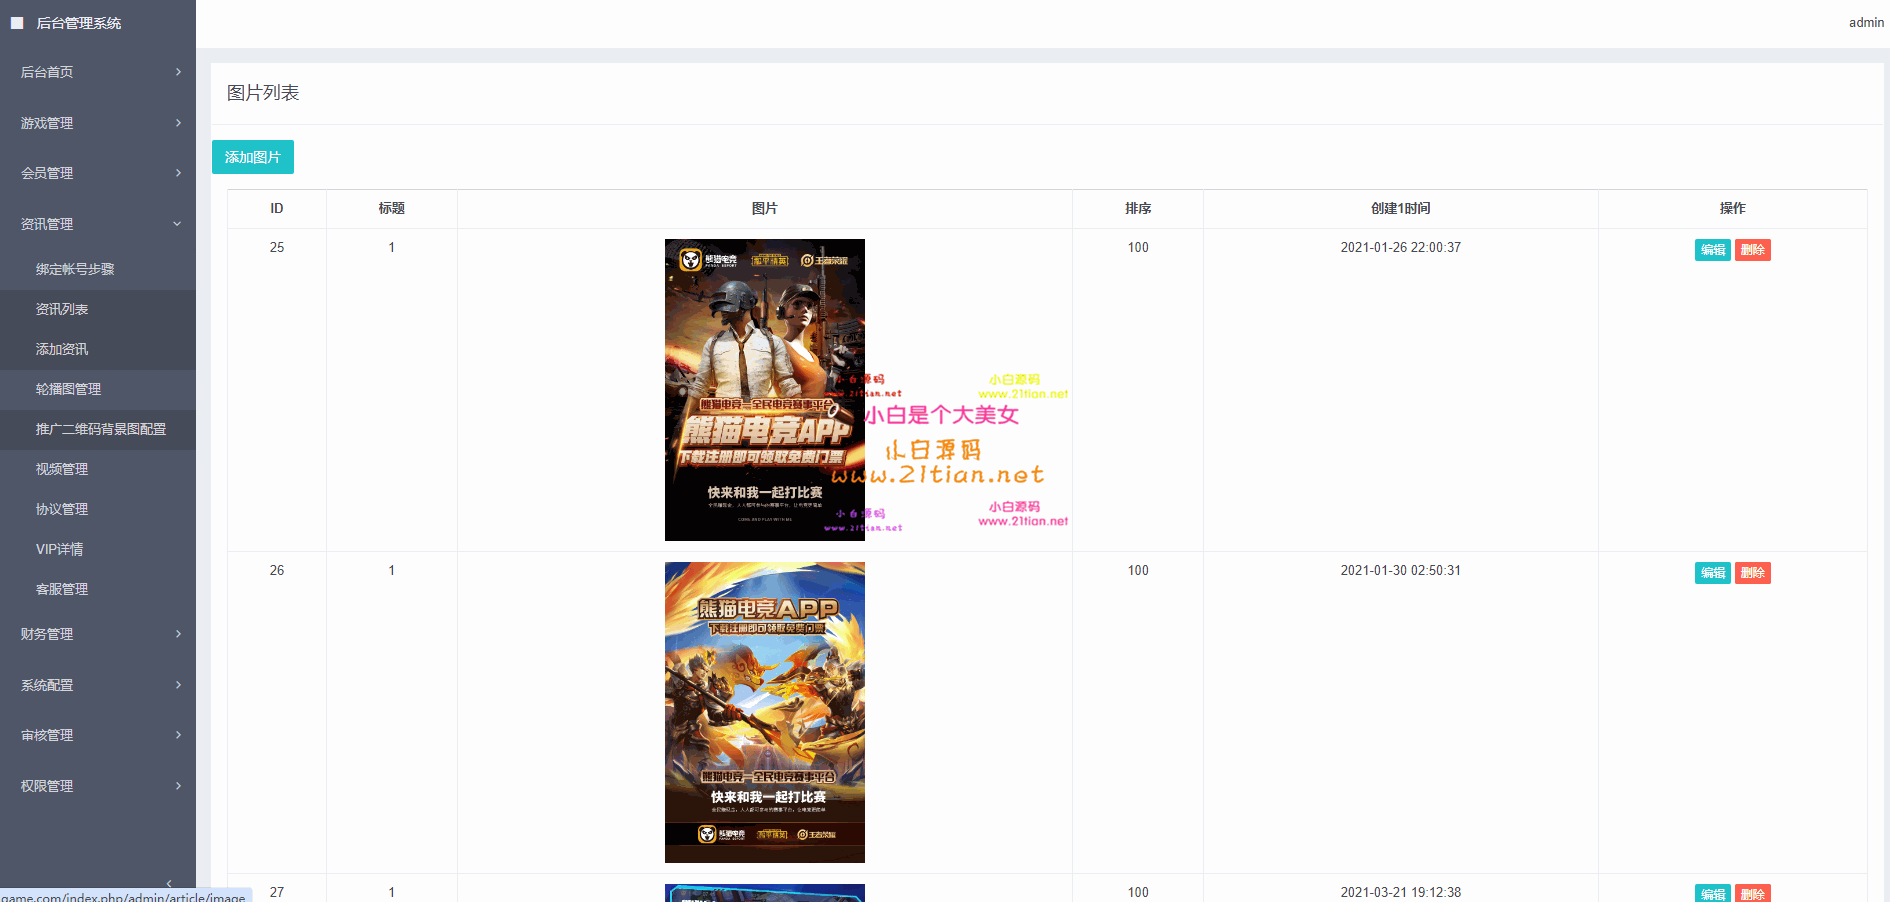Open 资讯管理 in the sidebar

pyautogui.click(x=98, y=224)
